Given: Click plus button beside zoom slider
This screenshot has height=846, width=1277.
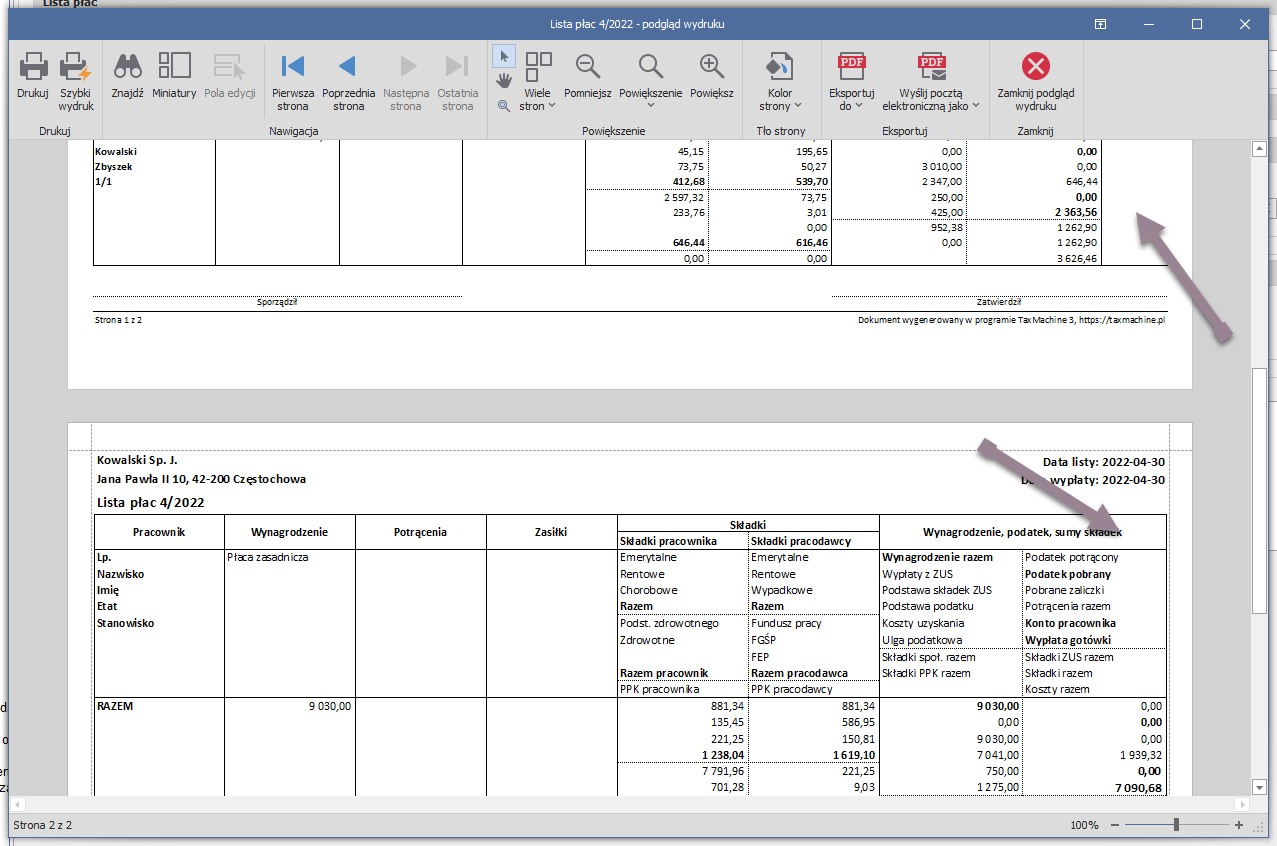Looking at the screenshot, I should [x=1239, y=825].
